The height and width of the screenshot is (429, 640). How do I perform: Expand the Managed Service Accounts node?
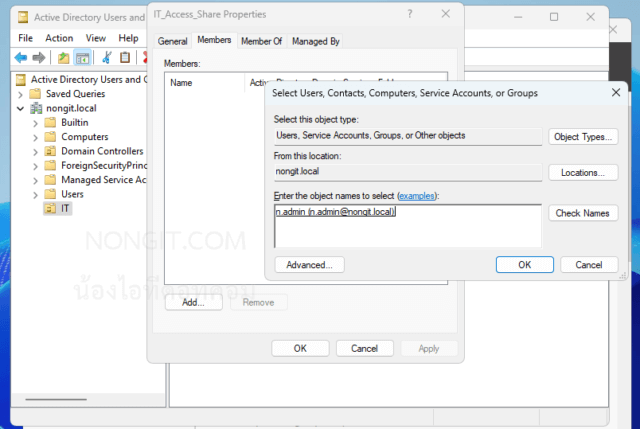pyautogui.click(x=36, y=180)
